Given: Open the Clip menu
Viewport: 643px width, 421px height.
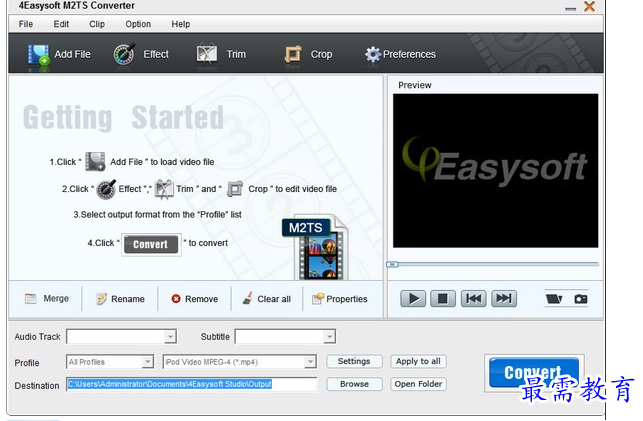Looking at the screenshot, I should coord(97,24).
